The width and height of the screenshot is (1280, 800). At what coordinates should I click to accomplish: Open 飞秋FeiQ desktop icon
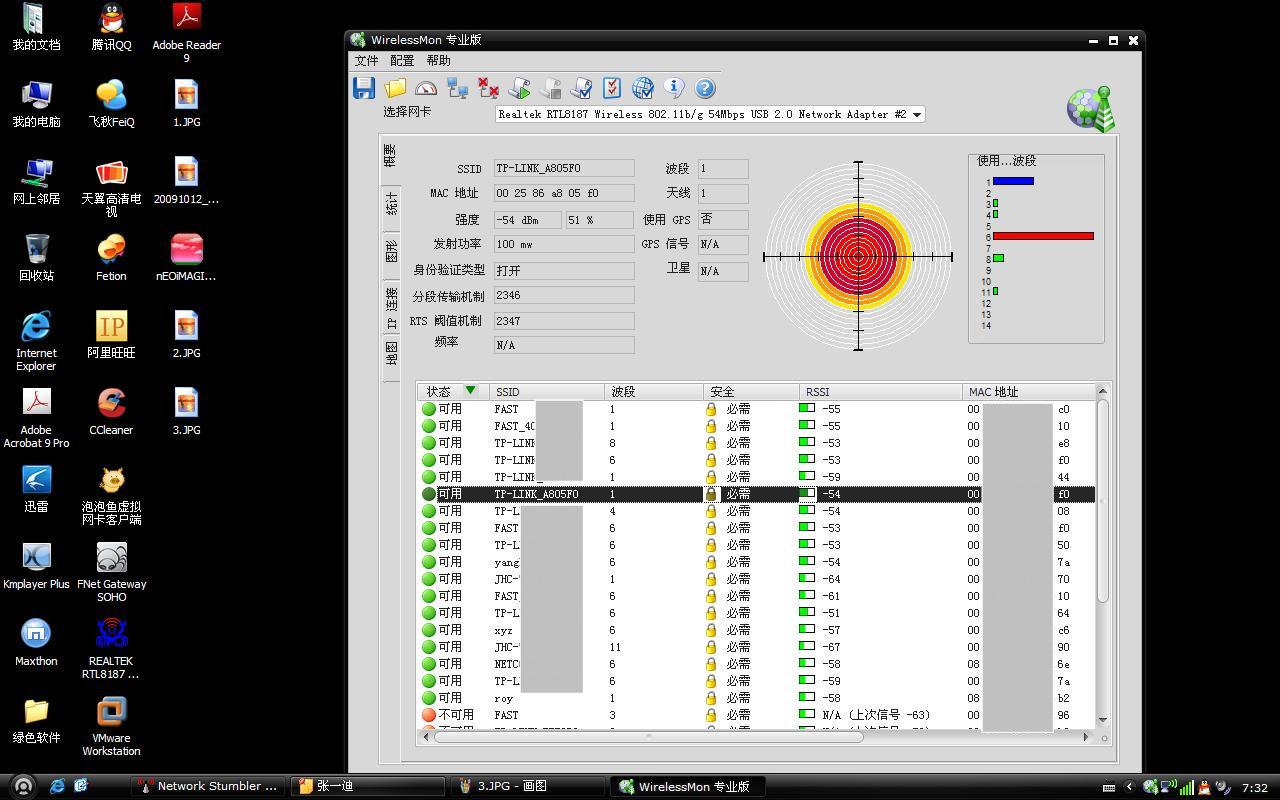(x=111, y=104)
